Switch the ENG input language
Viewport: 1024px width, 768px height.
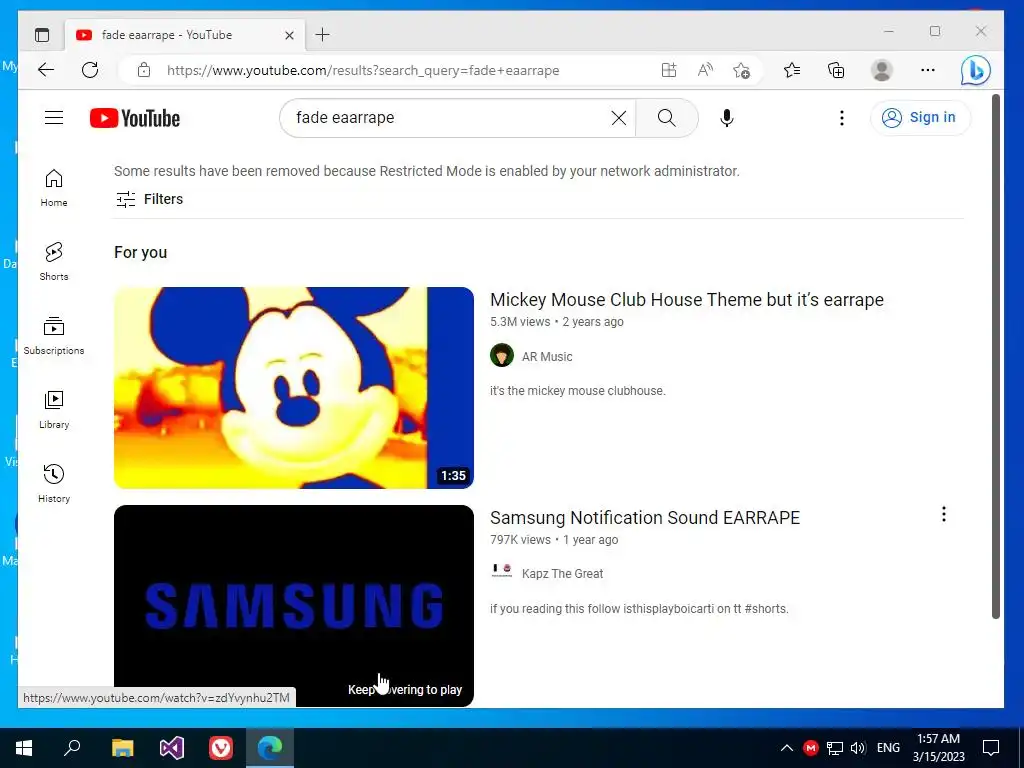pyautogui.click(x=888, y=748)
